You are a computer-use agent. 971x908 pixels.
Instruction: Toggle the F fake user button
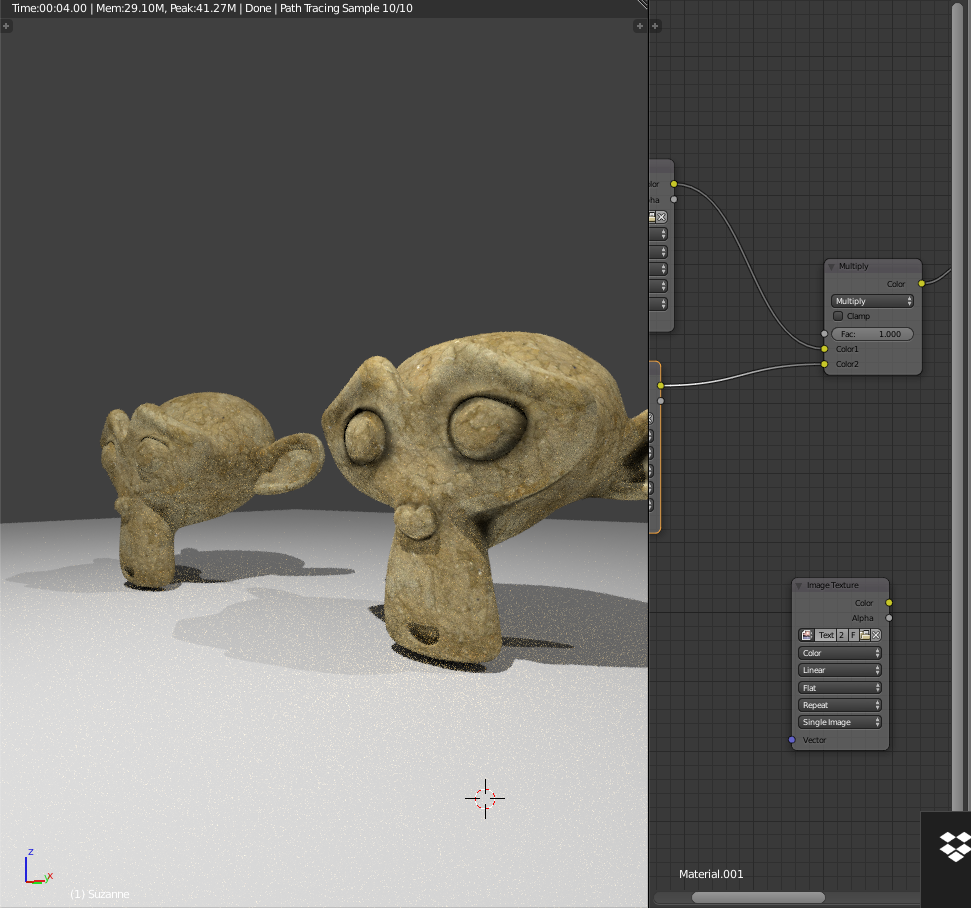click(x=853, y=635)
